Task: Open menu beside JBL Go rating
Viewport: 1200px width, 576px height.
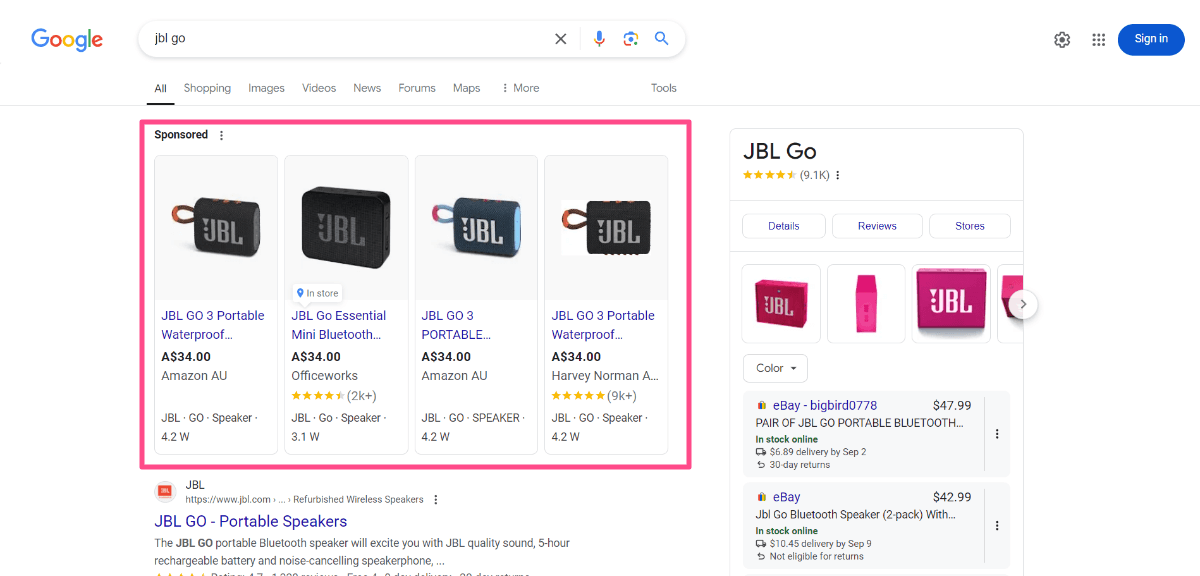Action: pos(838,176)
